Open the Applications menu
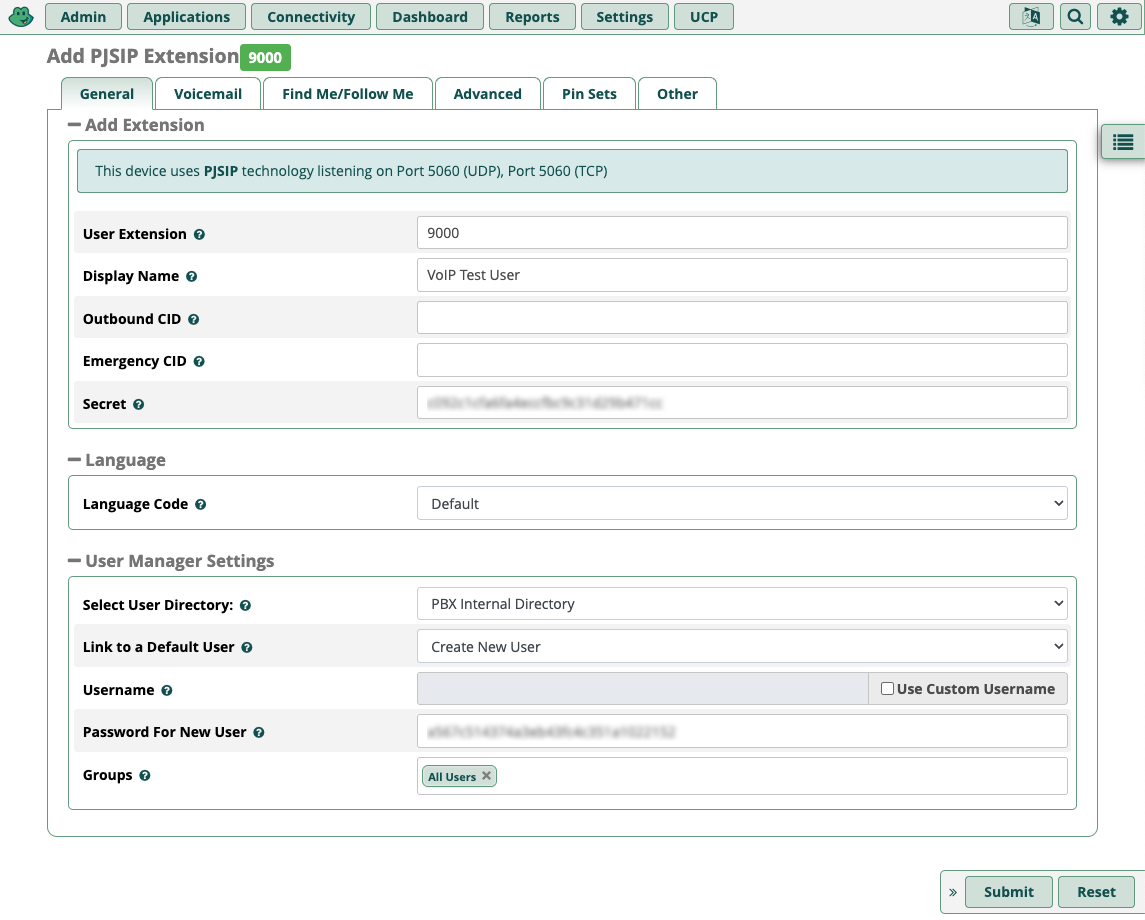Image resolution: width=1145 pixels, height=920 pixels. coord(186,17)
